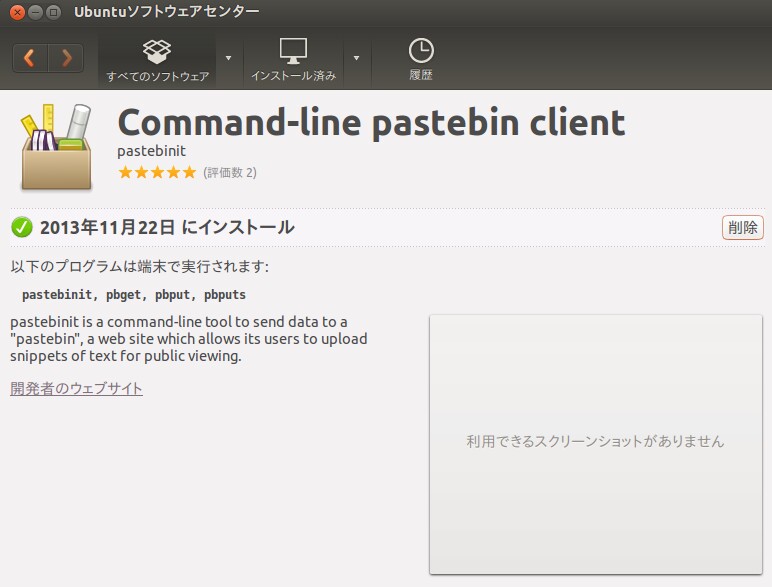Image resolution: width=772 pixels, height=587 pixels.
Task: Go forward with the right arrow button
Action: point(66,58)
